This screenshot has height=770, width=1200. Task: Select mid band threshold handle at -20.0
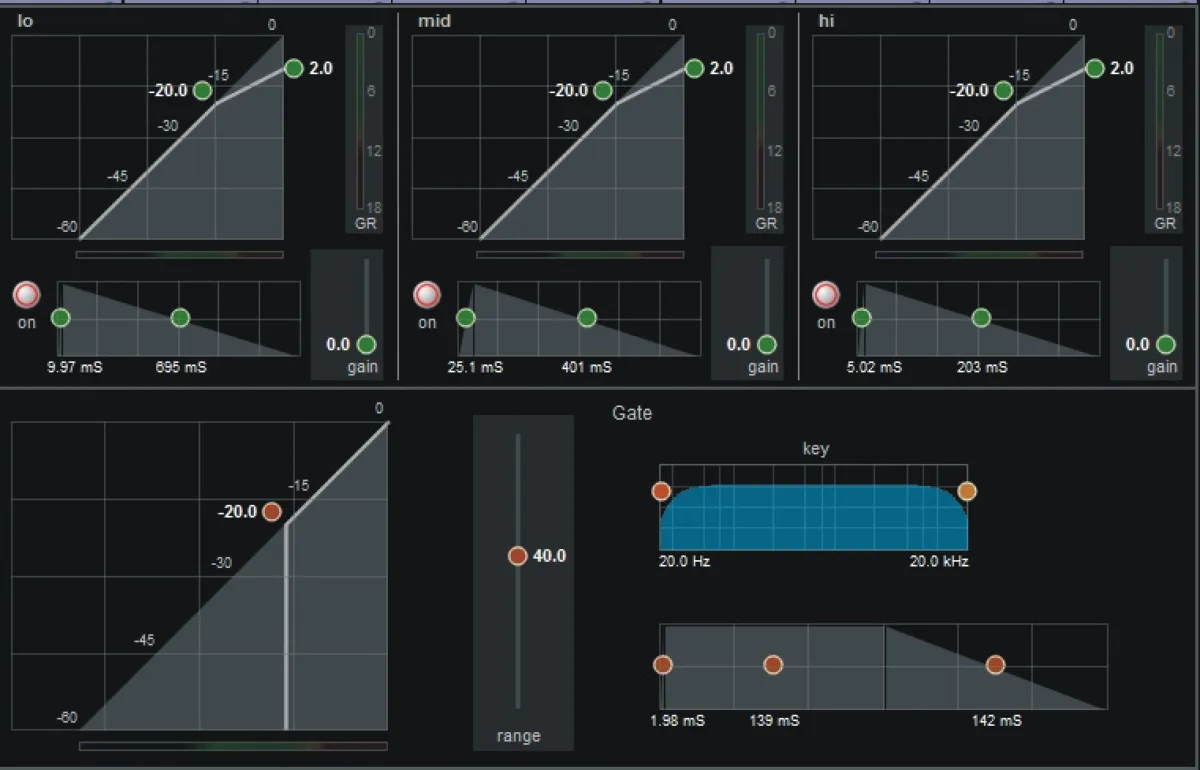pos(603,91)
